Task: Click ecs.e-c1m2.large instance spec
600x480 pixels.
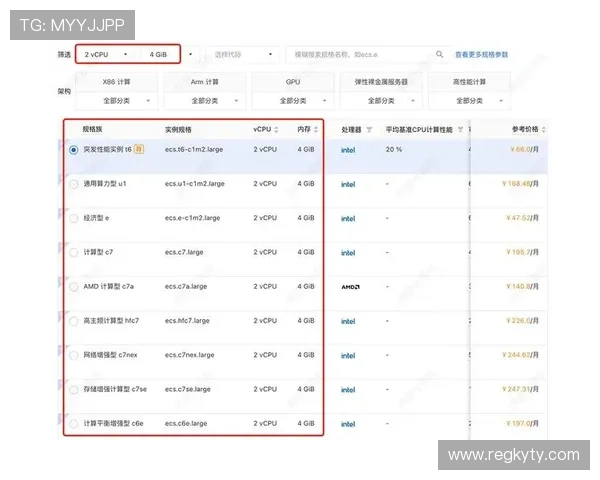Action: pyautogui.click(x=192, y=218)
